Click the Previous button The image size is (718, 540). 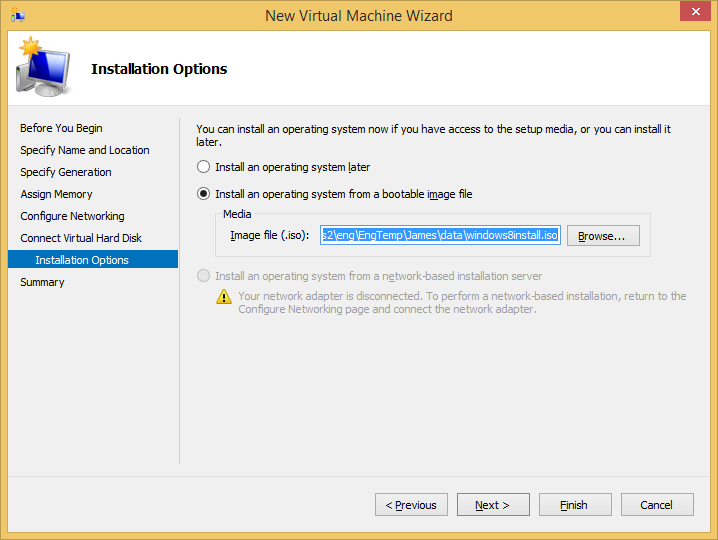click(411, 505)
